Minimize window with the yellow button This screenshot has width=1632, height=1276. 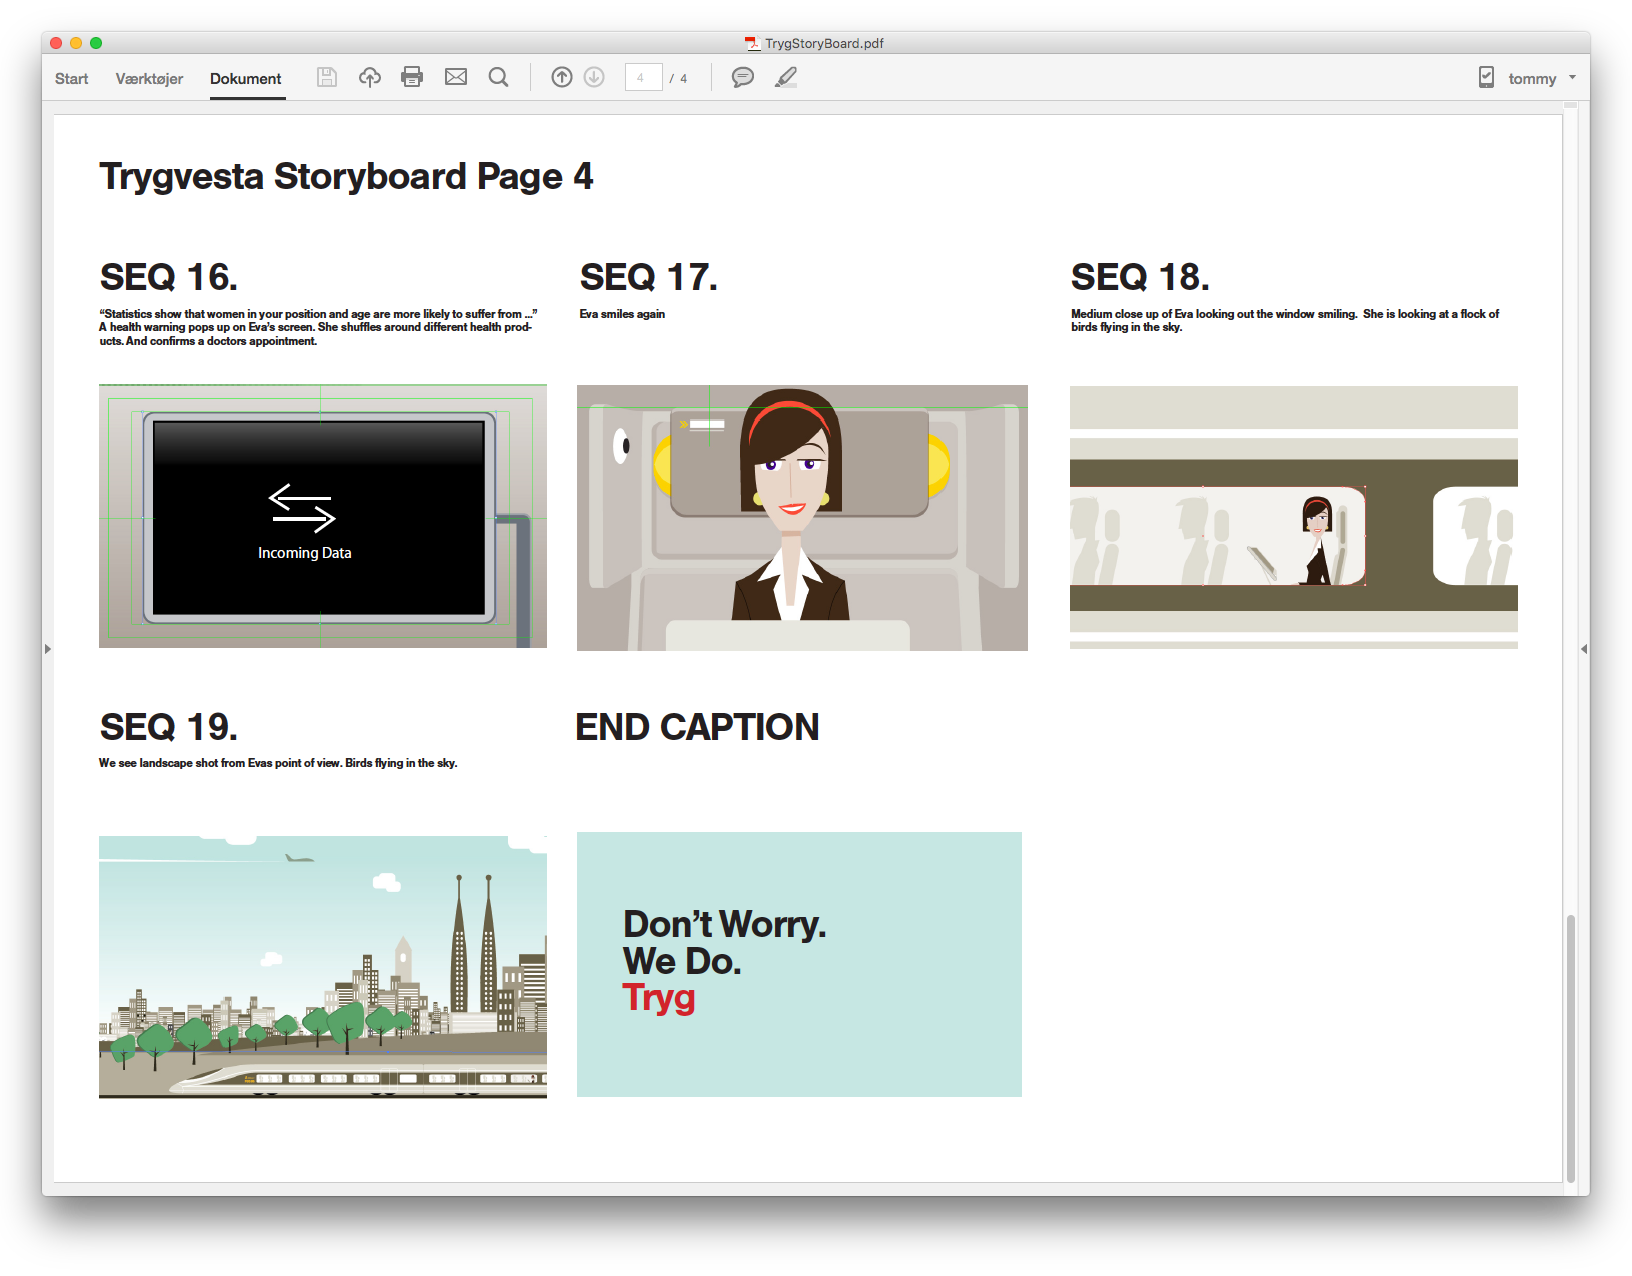[x=76, y=43]
